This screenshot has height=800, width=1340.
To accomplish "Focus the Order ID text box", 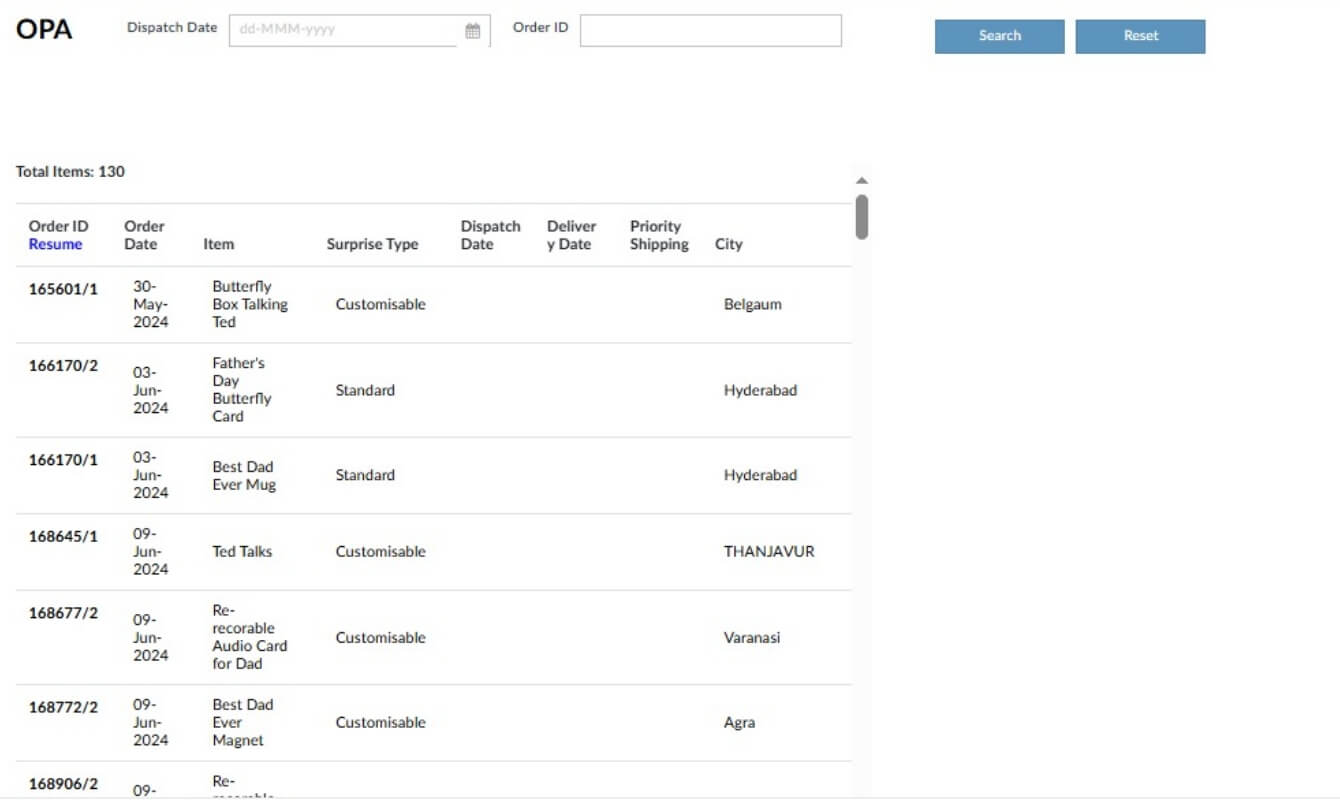I will (710, 30).
